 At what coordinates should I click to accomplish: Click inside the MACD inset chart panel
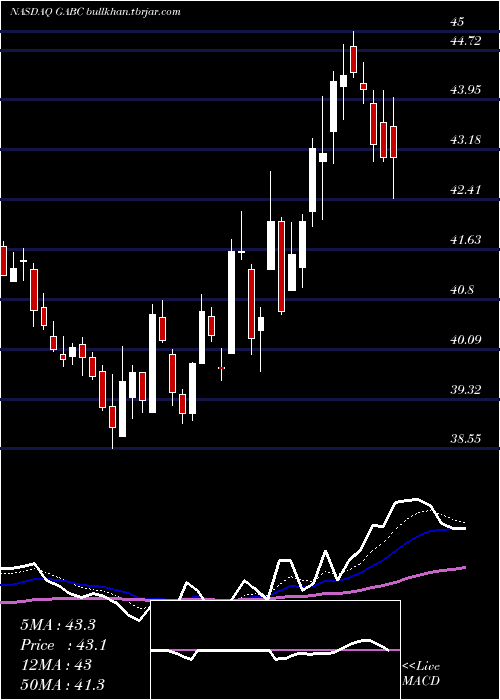pos(275,650)
